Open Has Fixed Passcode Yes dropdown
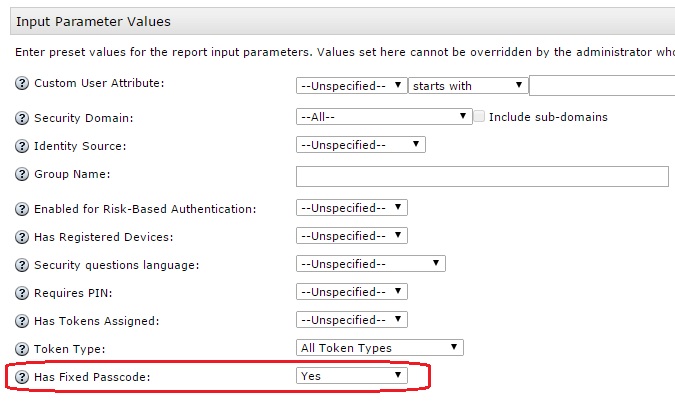675x402 pixels. pos(352,376)
